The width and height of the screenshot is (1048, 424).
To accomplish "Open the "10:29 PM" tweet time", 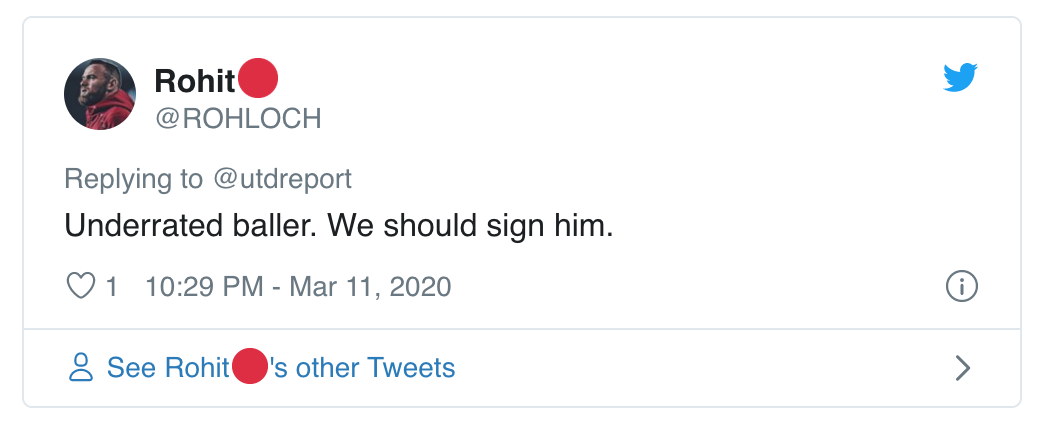I will [x=202, y=288].
